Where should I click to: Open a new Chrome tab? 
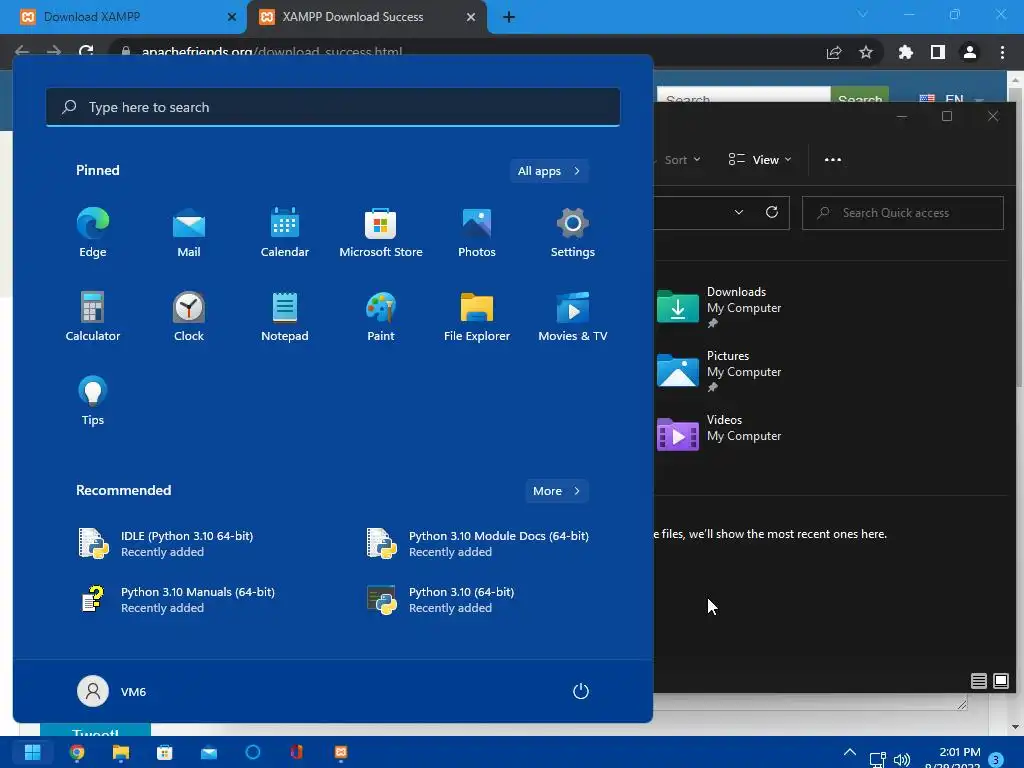point(509,17)
